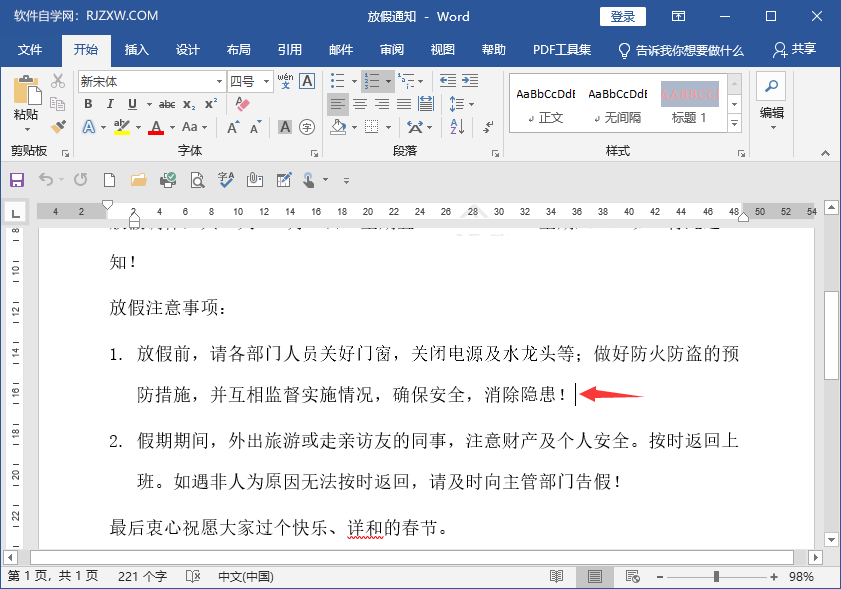Screen dimensions: 841x589
Task: Adjust the zoom slider handle
Action: [x=716, y=577]
